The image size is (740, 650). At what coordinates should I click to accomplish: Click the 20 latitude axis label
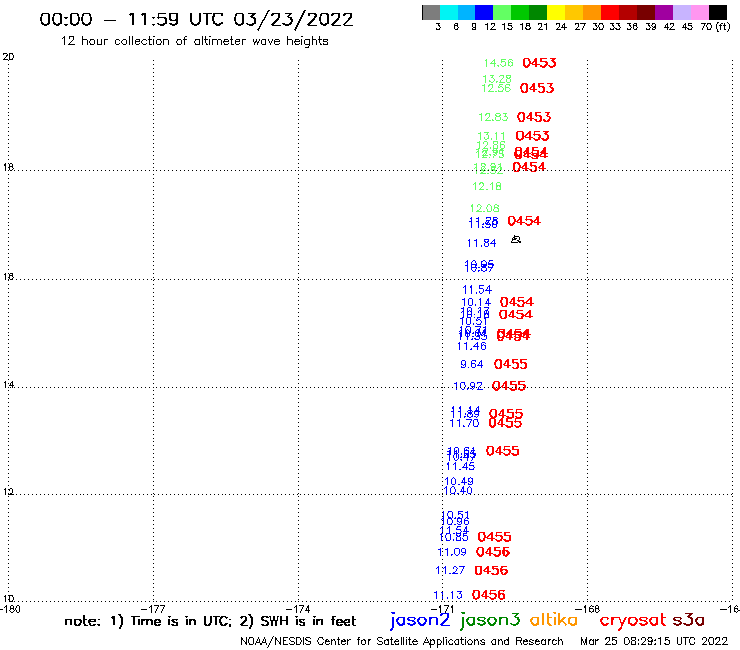8,57
